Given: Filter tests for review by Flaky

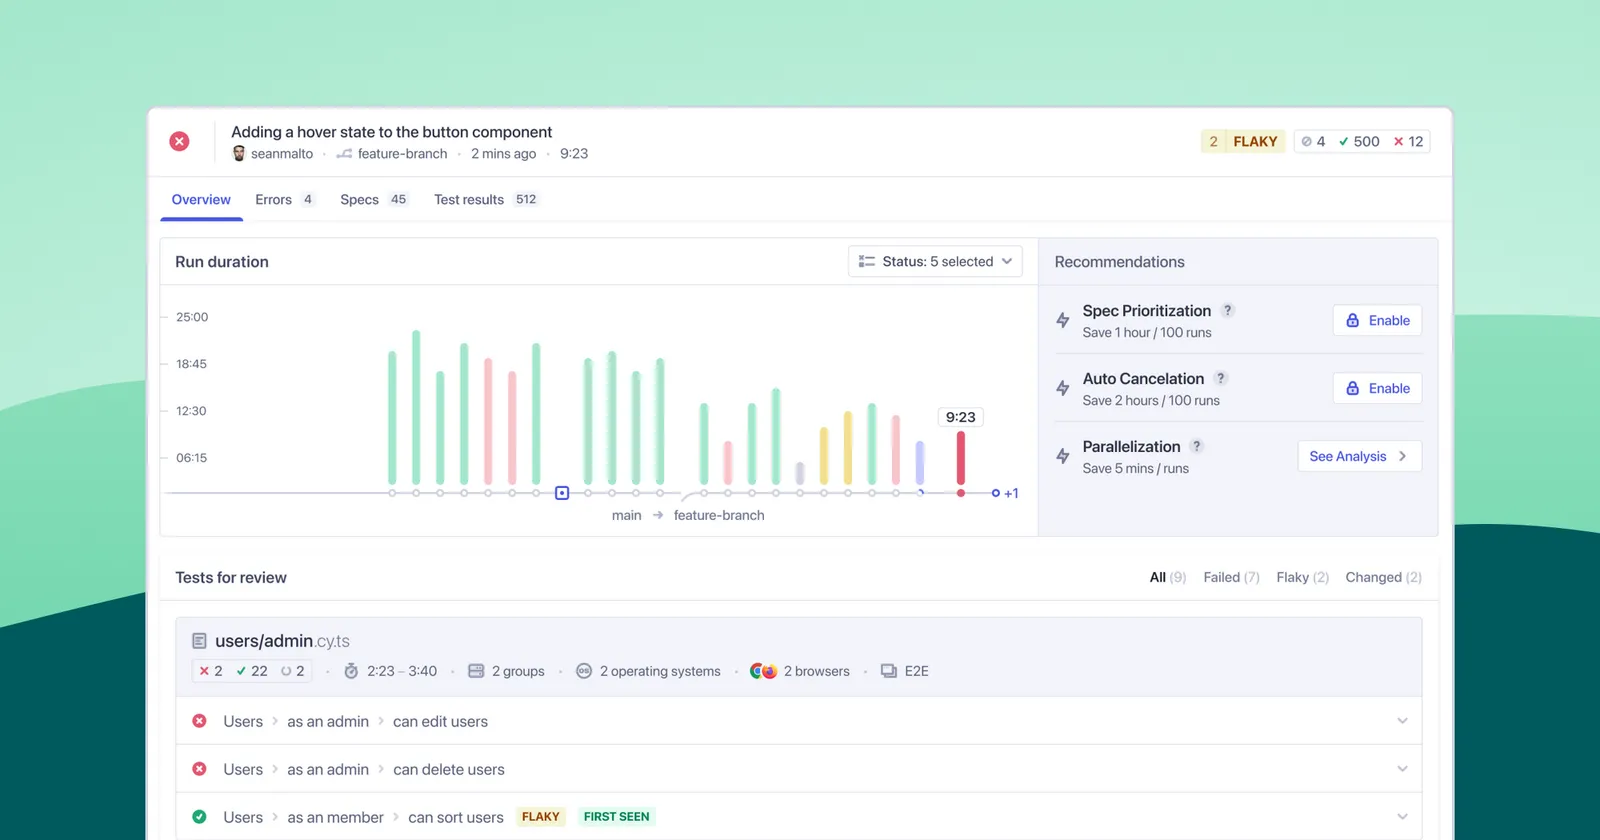Looking at the screenshot, I should click(1301, 577).
